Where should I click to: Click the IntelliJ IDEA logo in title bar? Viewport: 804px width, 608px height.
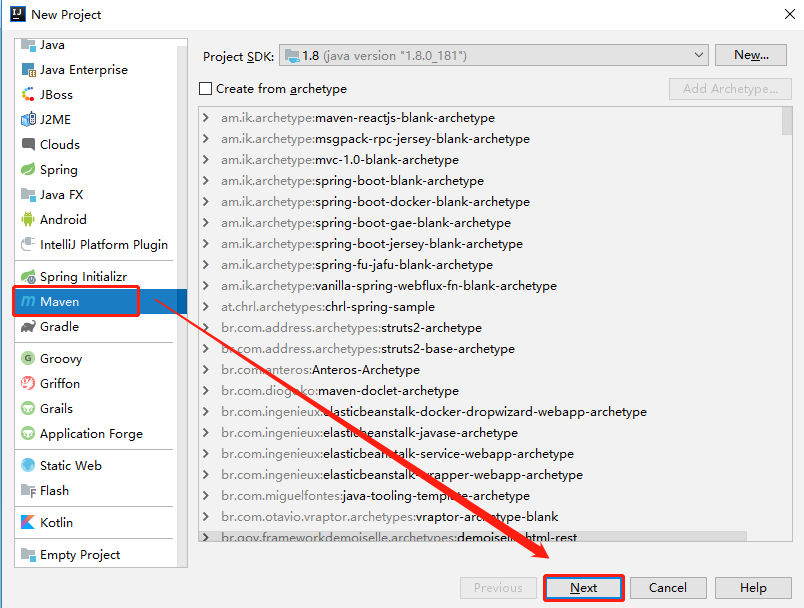(x=18, y=14)
